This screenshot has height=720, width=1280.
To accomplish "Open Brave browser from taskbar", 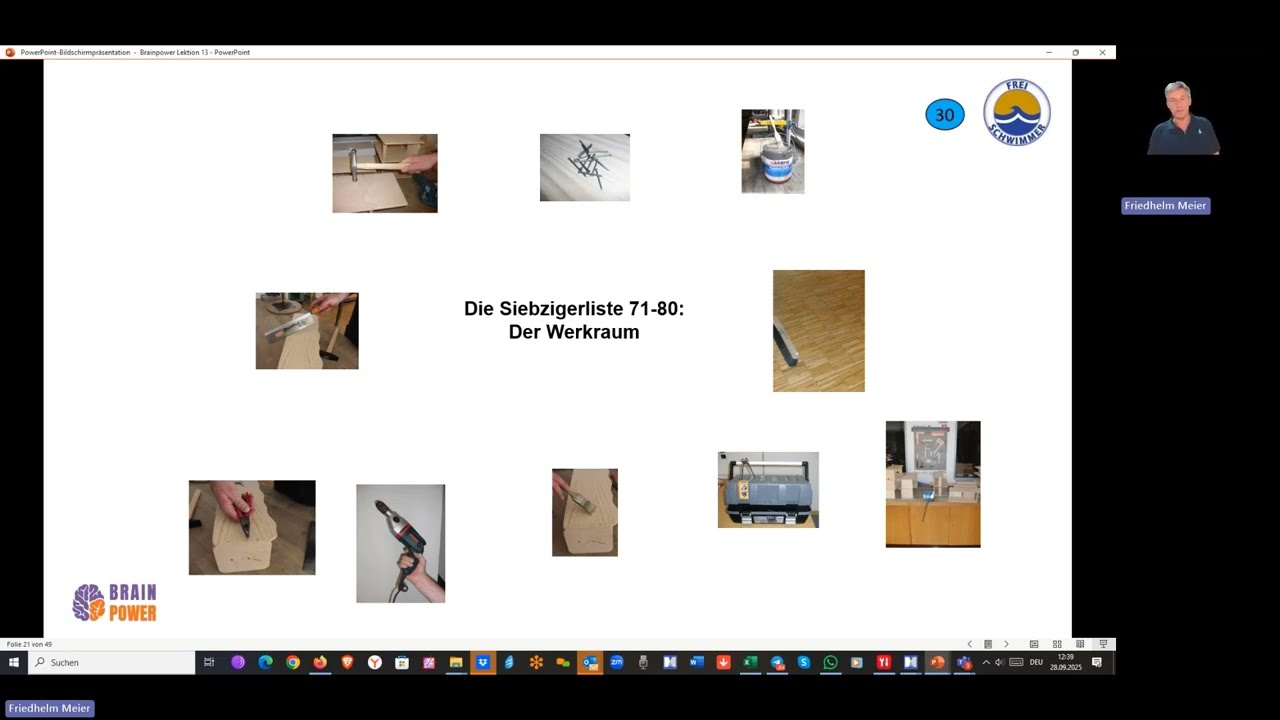I will click(347, 662).
